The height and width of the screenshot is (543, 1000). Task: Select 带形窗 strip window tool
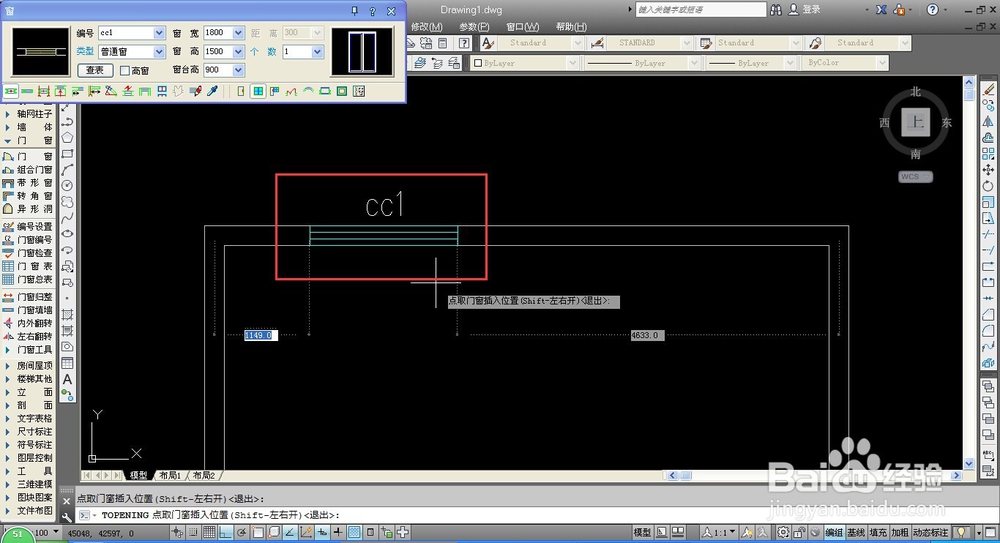[28, 182]
